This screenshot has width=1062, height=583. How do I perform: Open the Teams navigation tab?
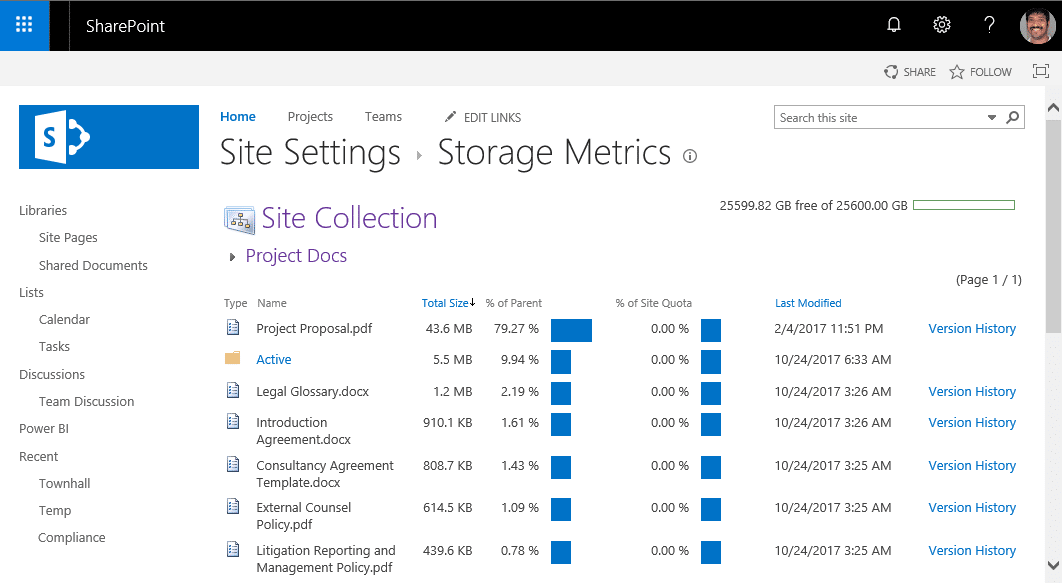[x=383, y=117]
